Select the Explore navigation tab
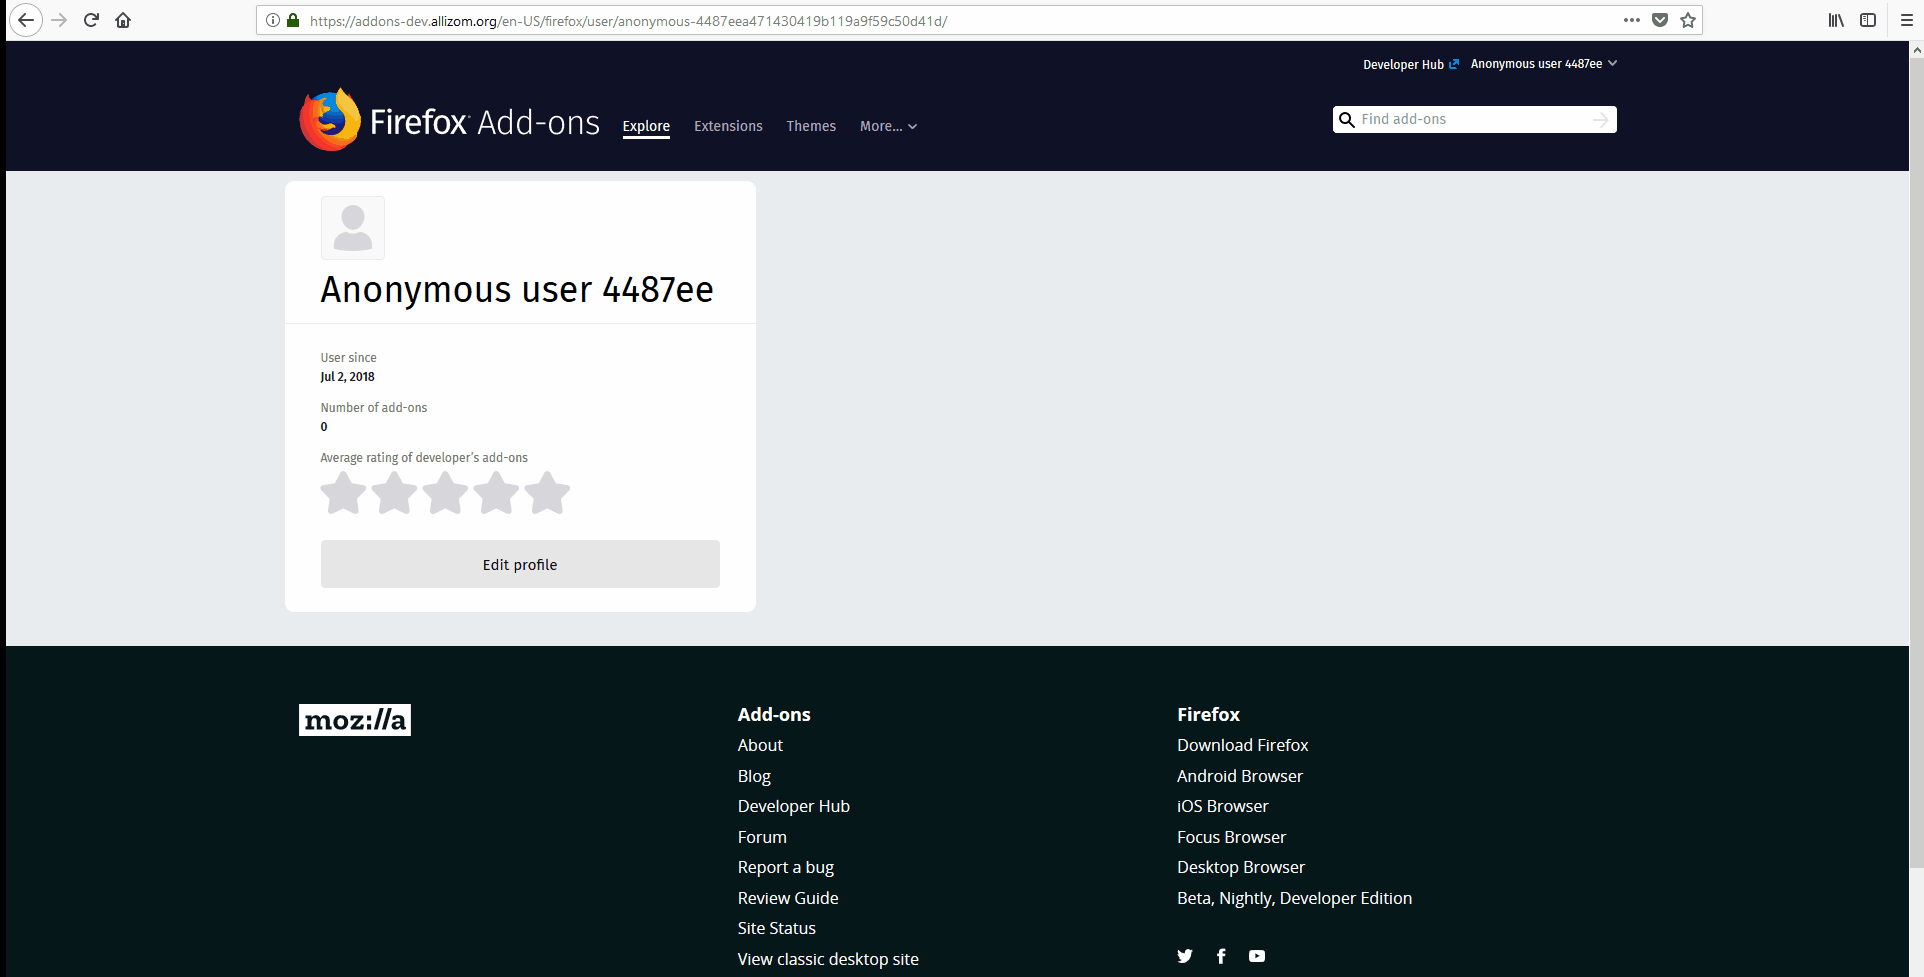Screen dimensions: 1924x977 tap(646, 126)
